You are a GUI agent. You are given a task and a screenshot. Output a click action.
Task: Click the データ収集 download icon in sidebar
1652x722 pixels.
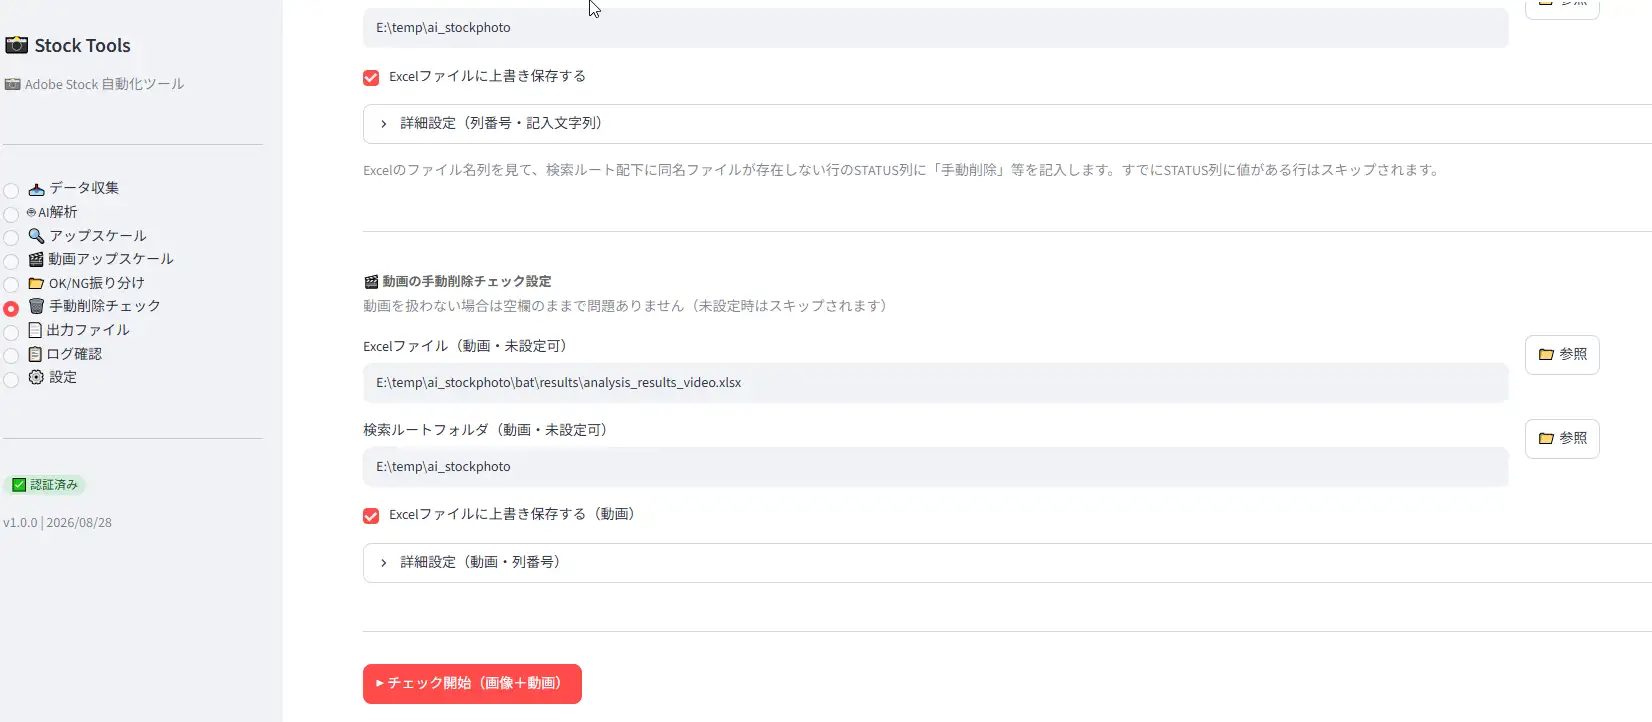(36, 188)
